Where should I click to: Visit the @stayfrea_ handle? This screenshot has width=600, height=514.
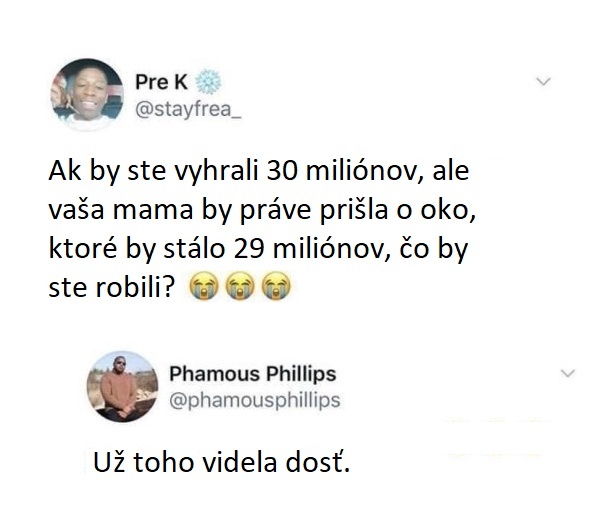click(x=188, y=110)
